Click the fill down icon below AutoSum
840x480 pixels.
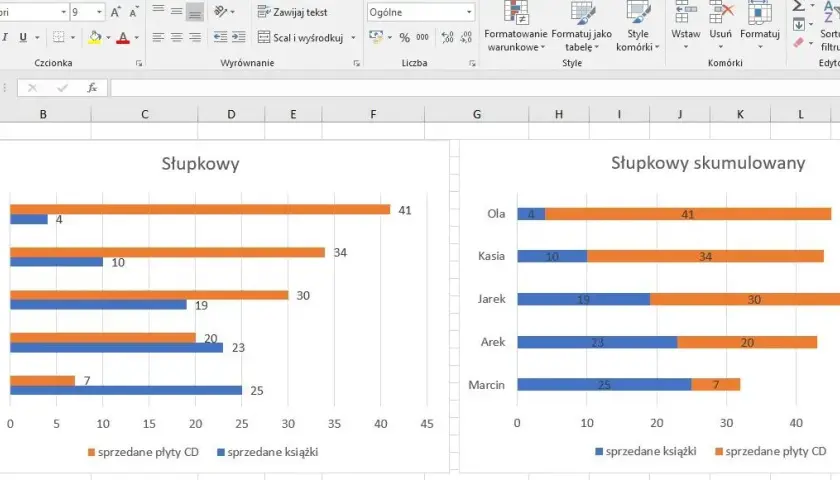[799, 24]
